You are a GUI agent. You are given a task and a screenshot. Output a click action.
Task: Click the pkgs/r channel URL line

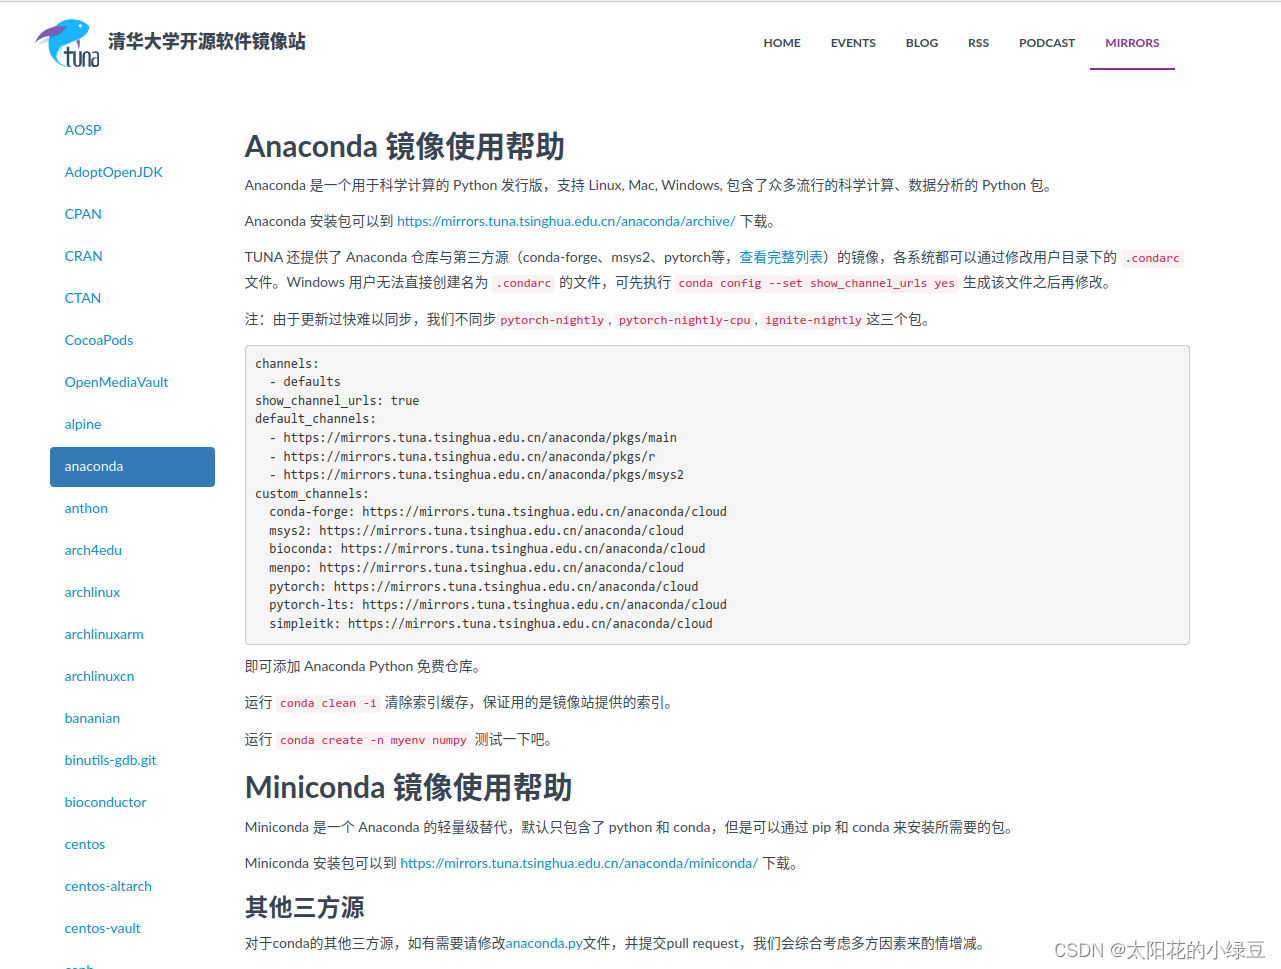coord(462,456)
